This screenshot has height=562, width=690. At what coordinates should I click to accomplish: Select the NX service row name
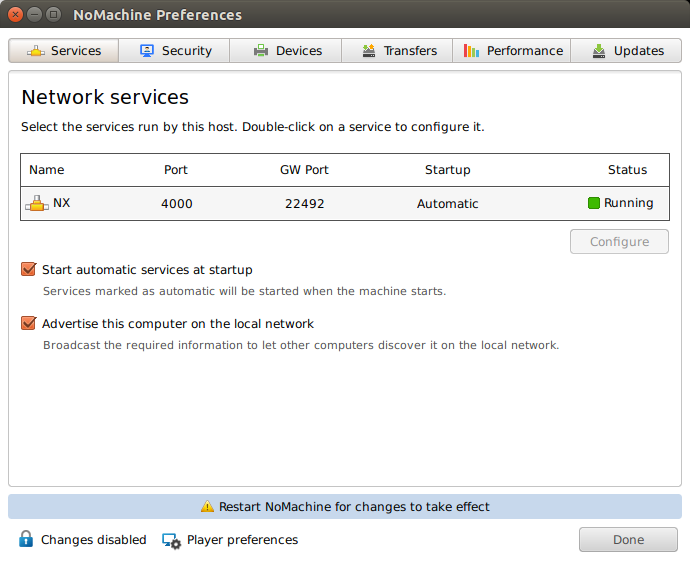pyautogui.click(x=61, y=203)
